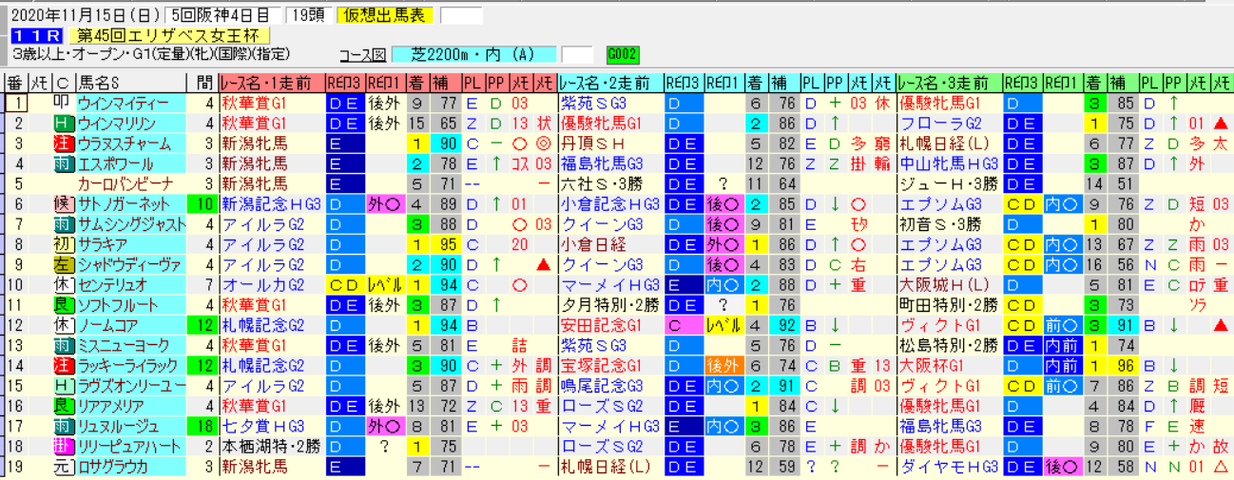Screen dimensions: 1234x480
Task: Click the magenta 掛 badge beside リリーピュアハート
Action: pyautogui.click(x=62, y=444)
